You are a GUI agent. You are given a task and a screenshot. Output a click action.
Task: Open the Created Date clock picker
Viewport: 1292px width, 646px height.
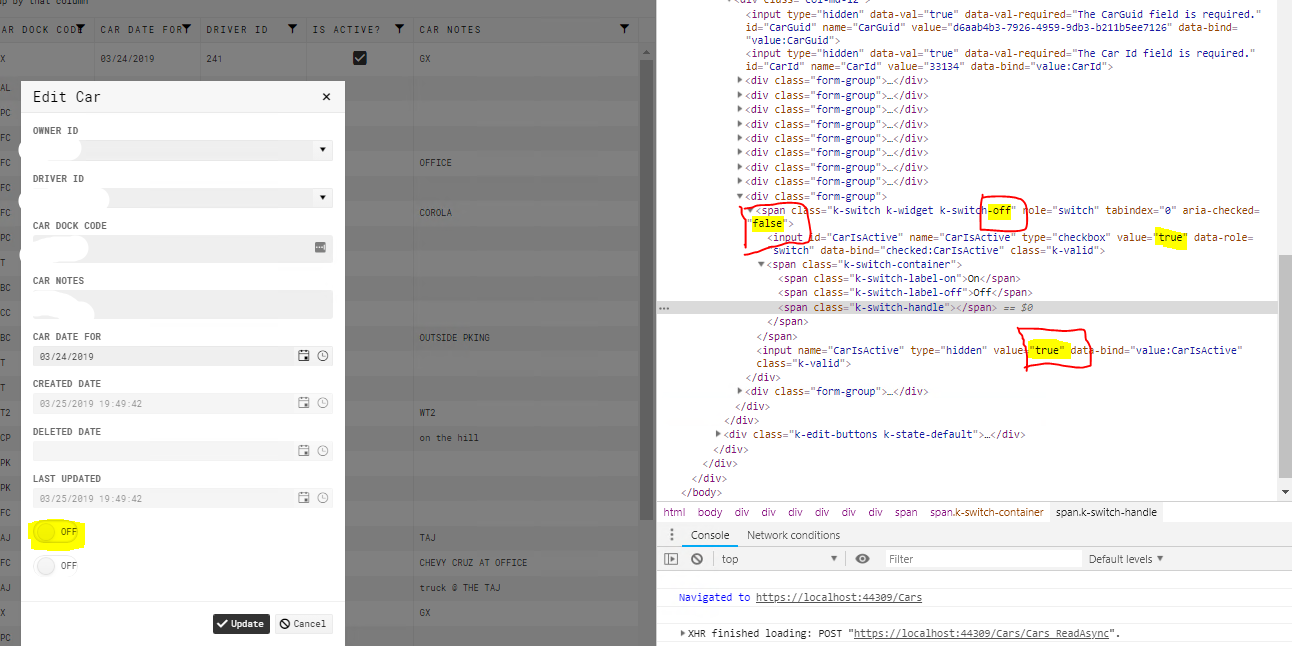tap(323, 403)
